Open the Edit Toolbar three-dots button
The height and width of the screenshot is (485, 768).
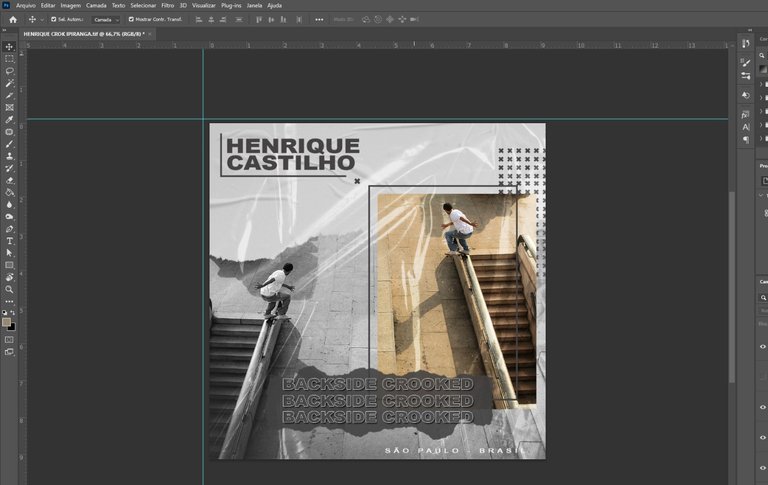[9, 302]
